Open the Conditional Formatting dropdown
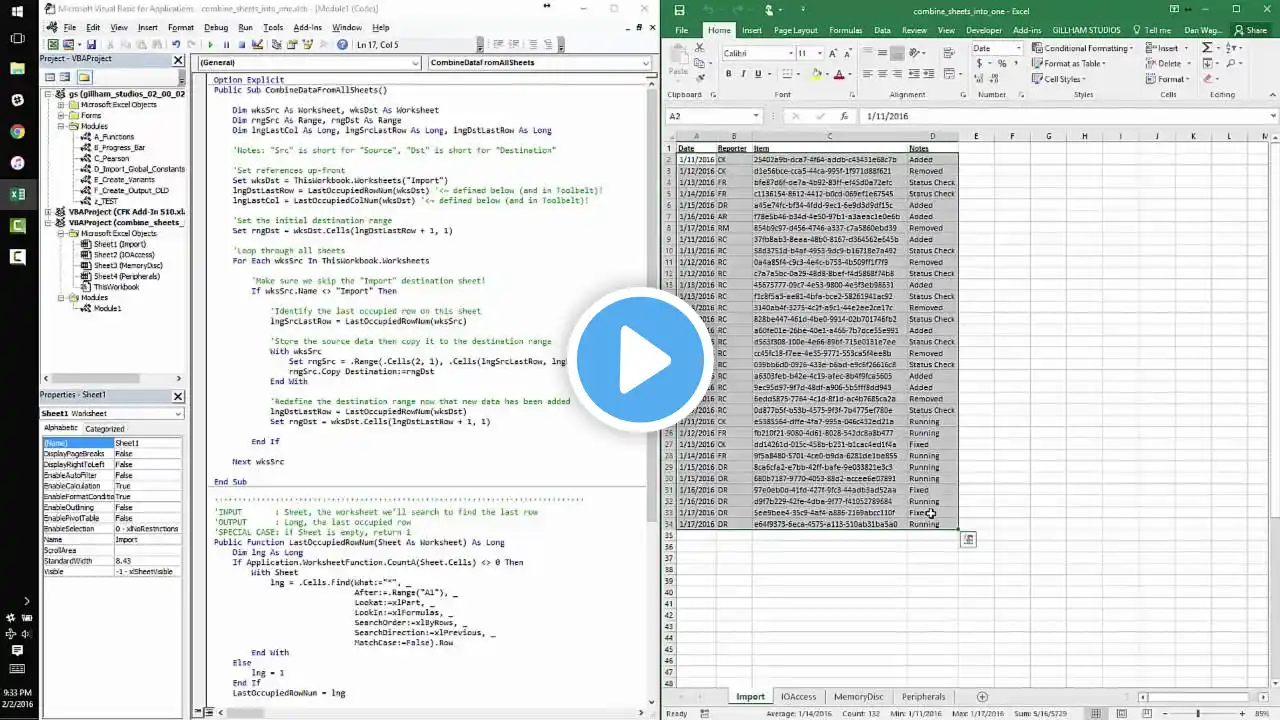 pos(1084,48)
